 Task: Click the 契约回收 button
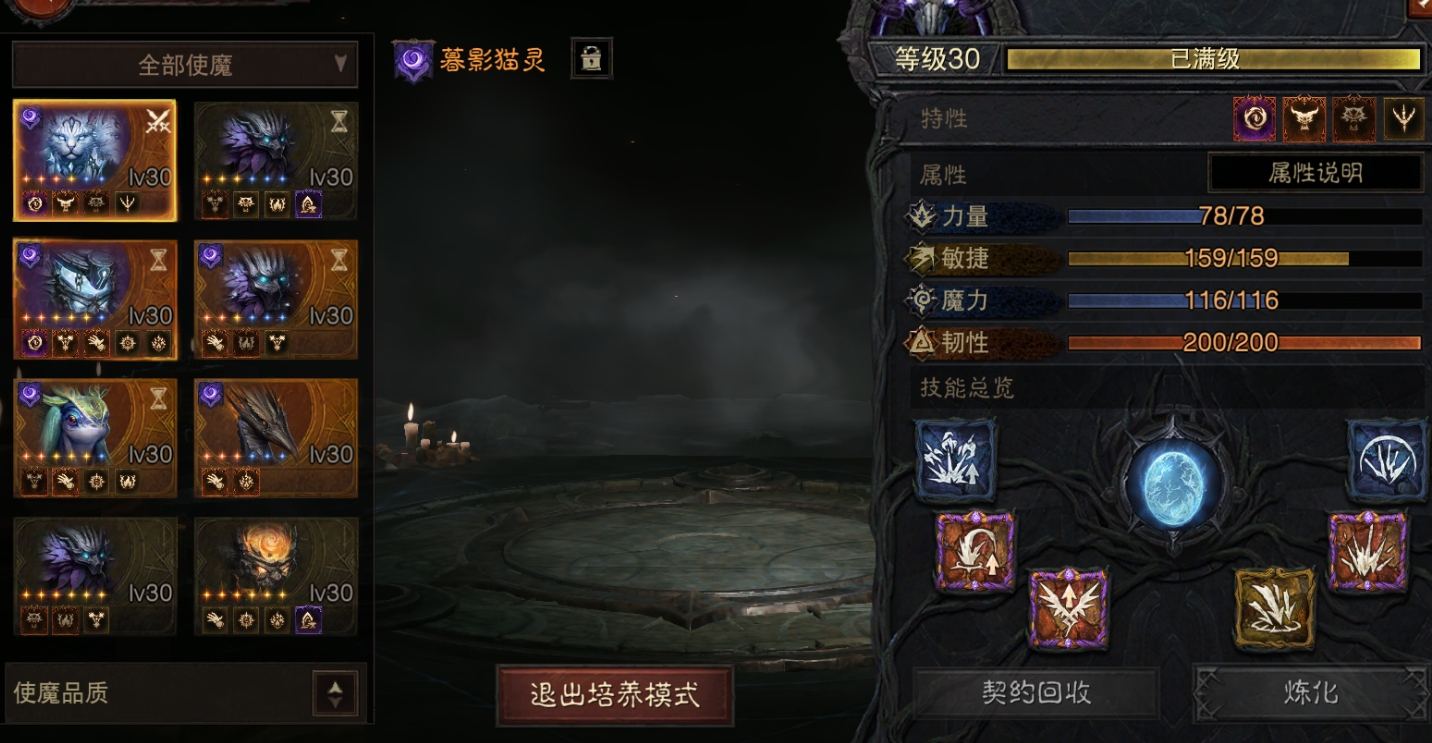click(1036, 692)
